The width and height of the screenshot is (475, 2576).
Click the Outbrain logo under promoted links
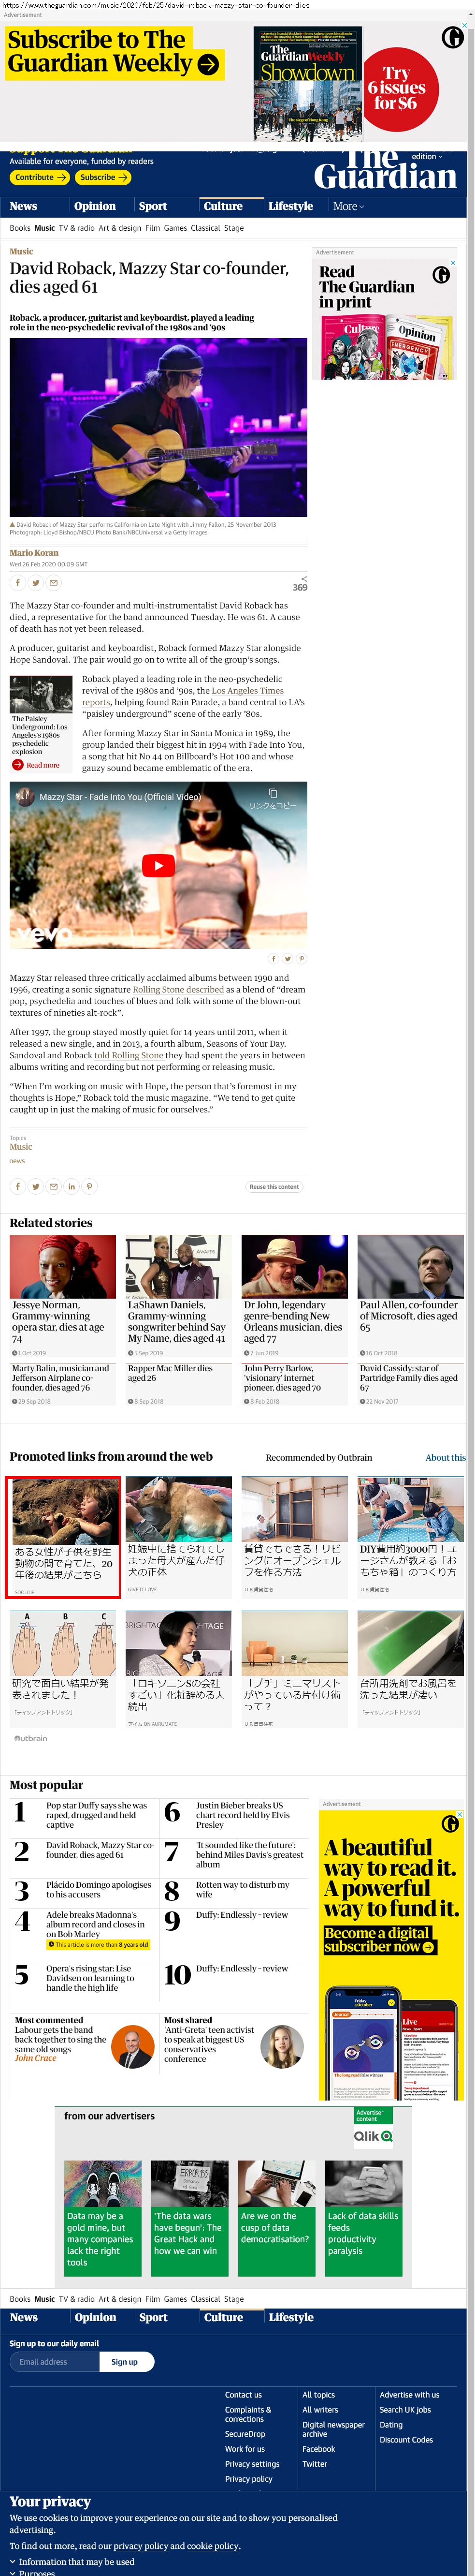pyautogui.click(x=31, y=1738)
